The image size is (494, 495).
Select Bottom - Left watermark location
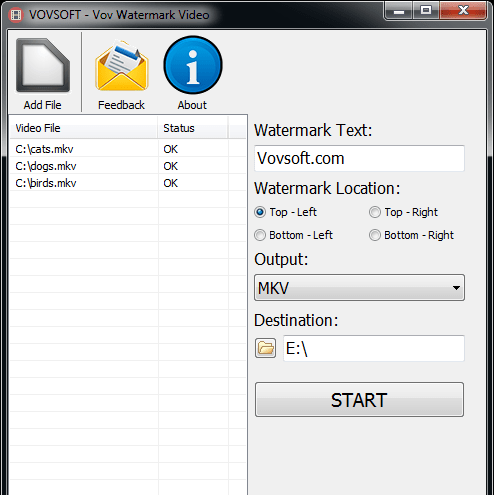point(260,235)
